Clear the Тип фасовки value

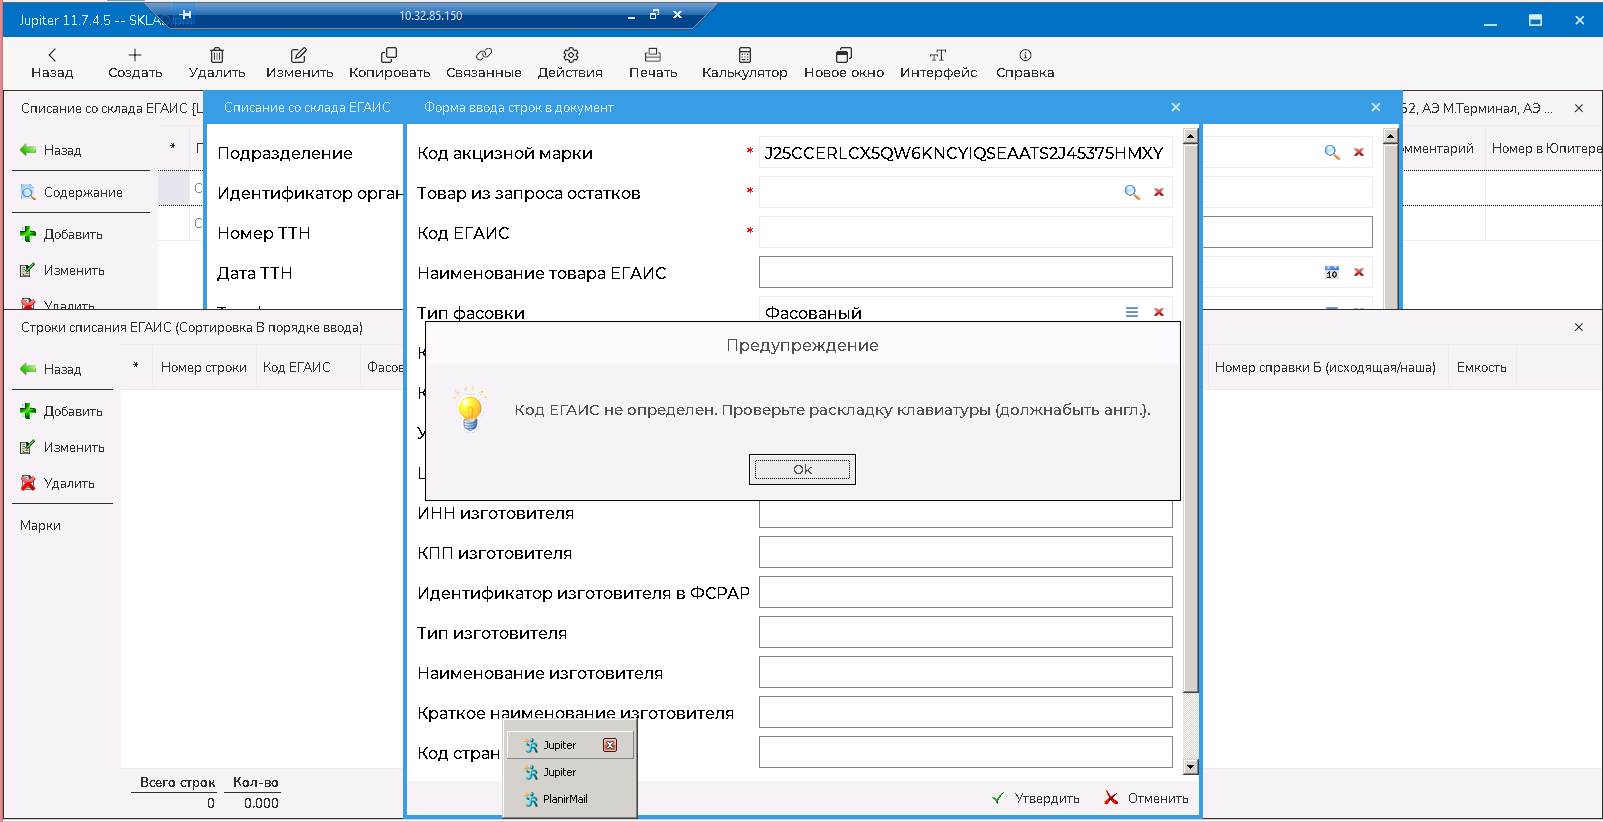pos(1159,312)
